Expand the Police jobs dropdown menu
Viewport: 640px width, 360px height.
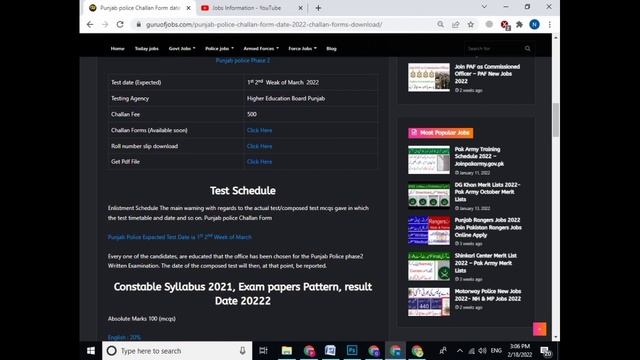[x=220, y=49]
